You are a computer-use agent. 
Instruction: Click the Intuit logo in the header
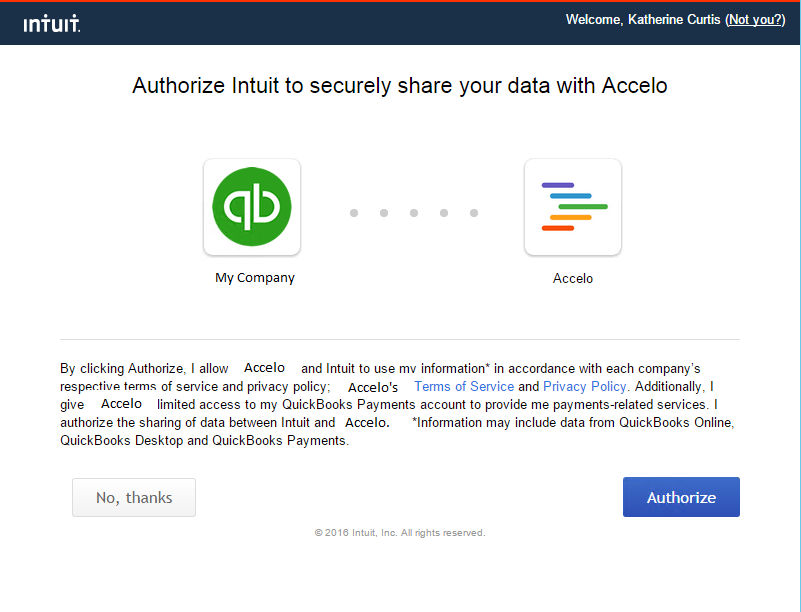click(50, 23)
